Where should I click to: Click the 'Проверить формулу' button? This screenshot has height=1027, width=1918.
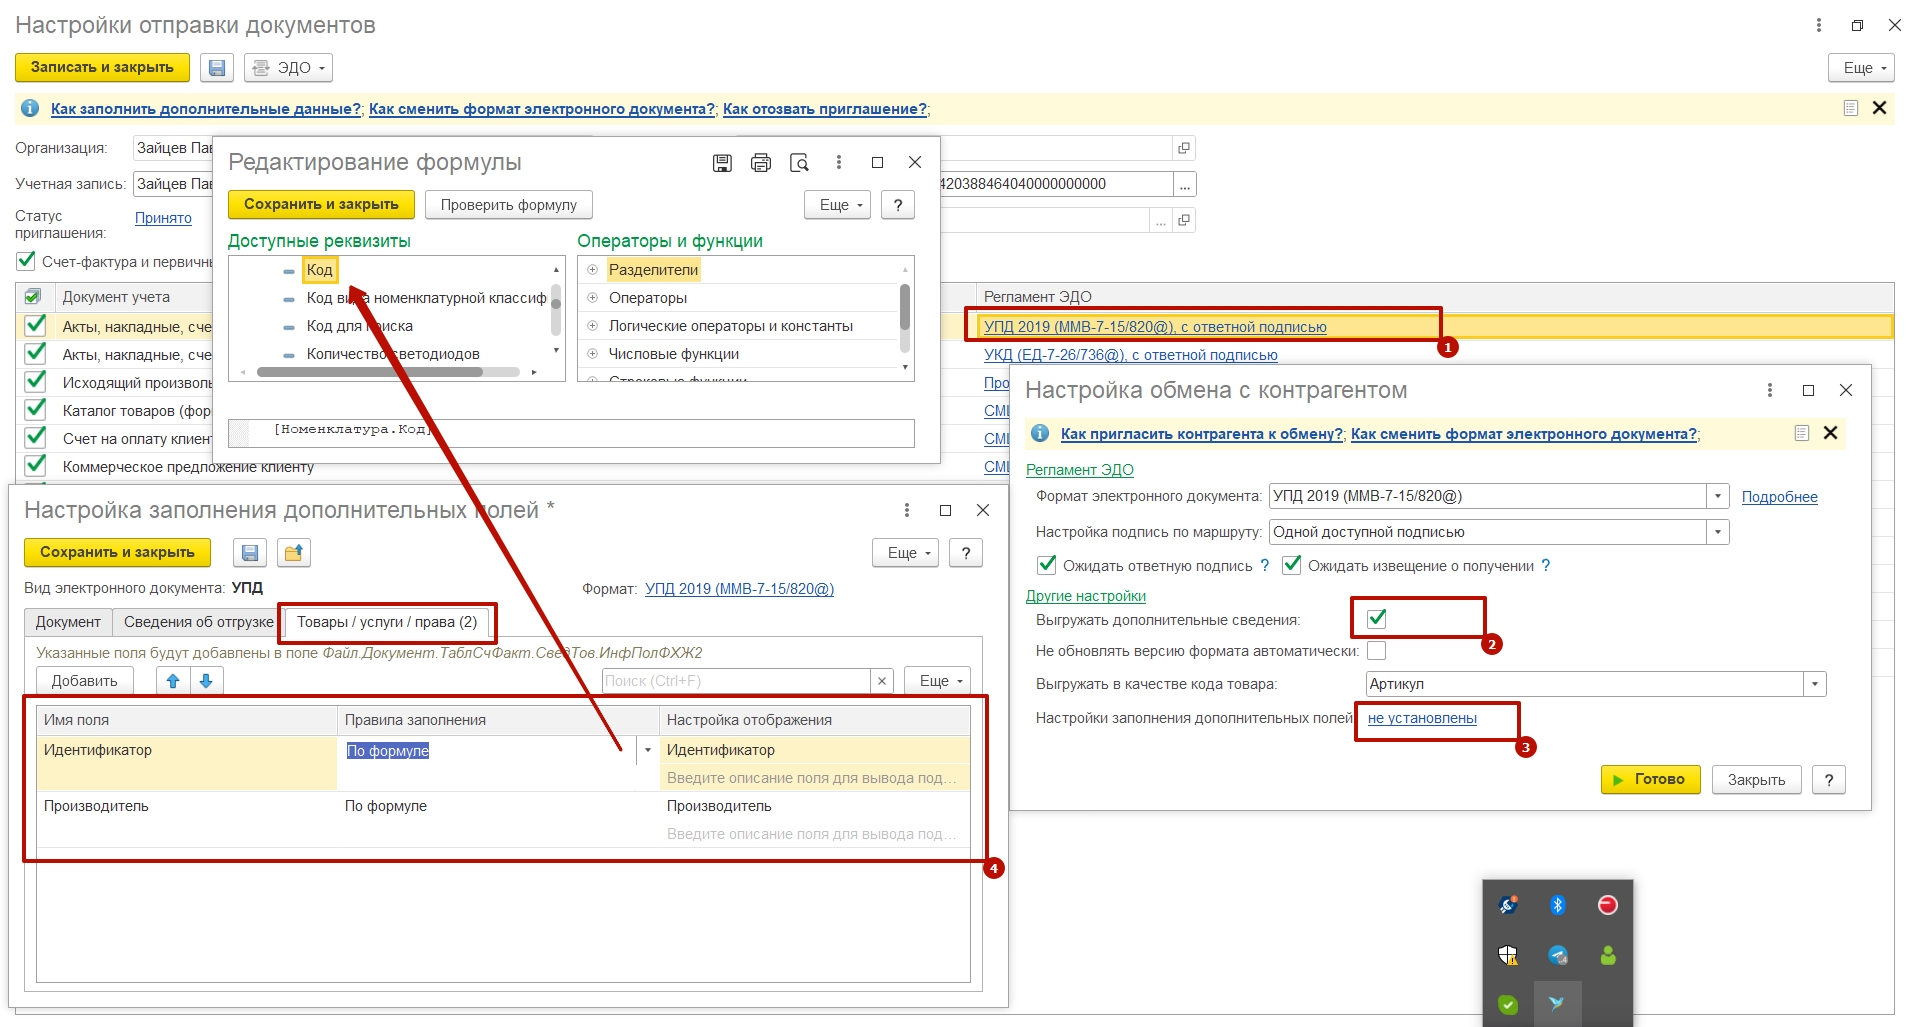(x=508, y=205)
